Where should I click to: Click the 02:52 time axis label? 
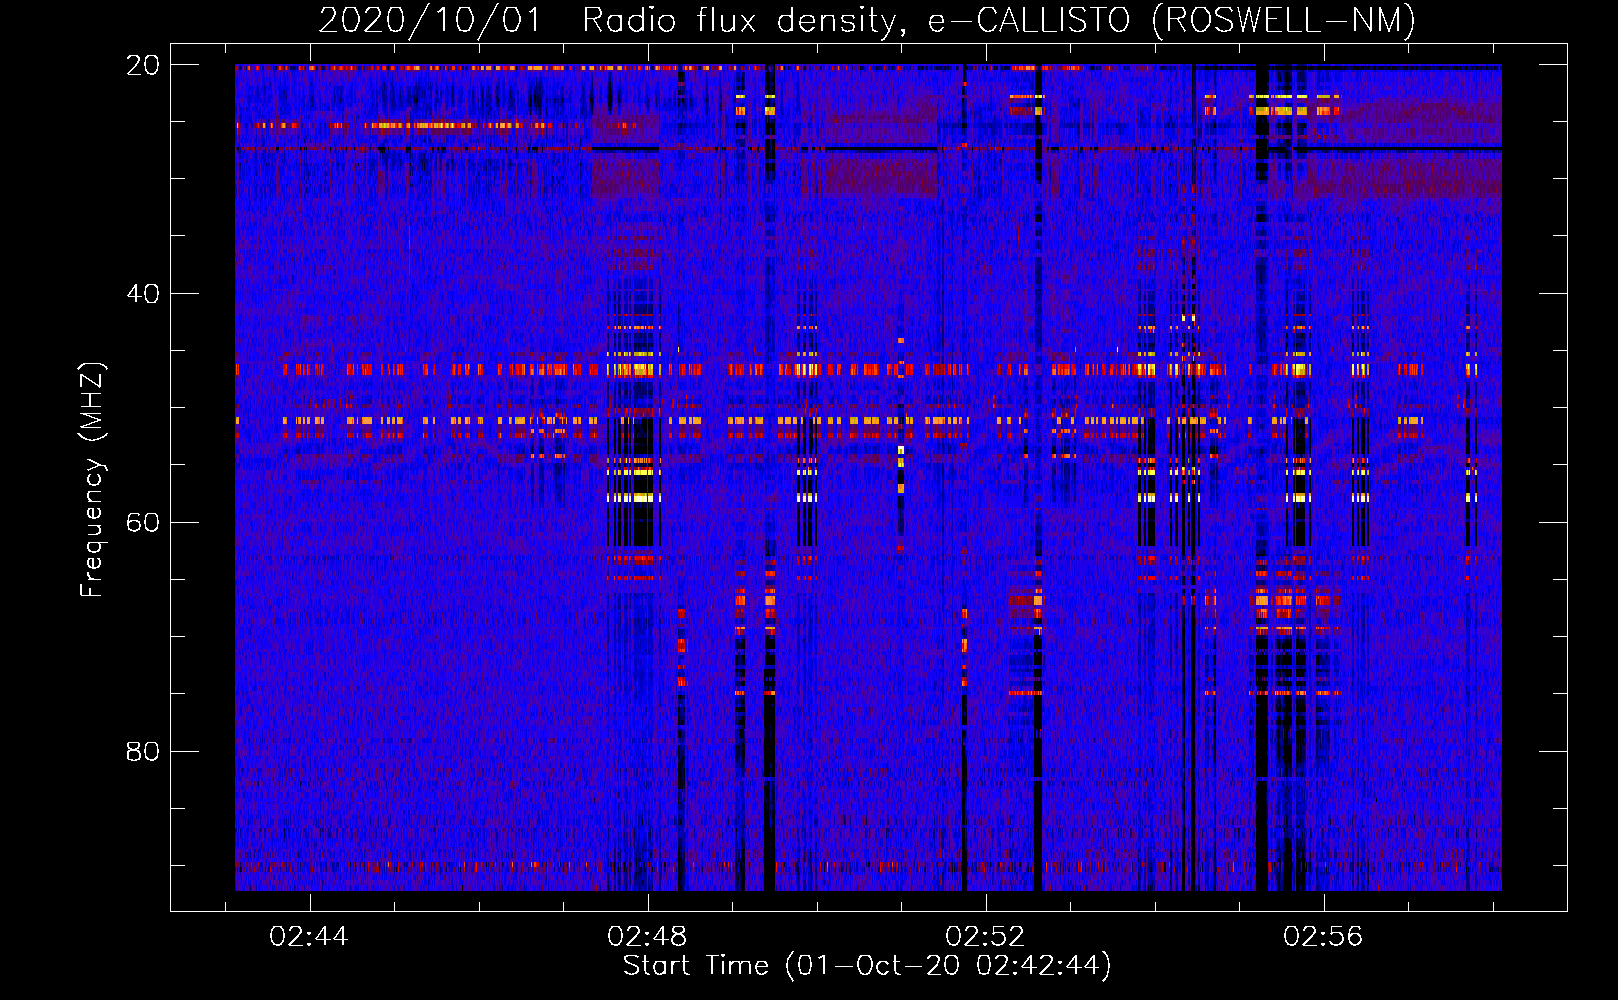(985, 936)
